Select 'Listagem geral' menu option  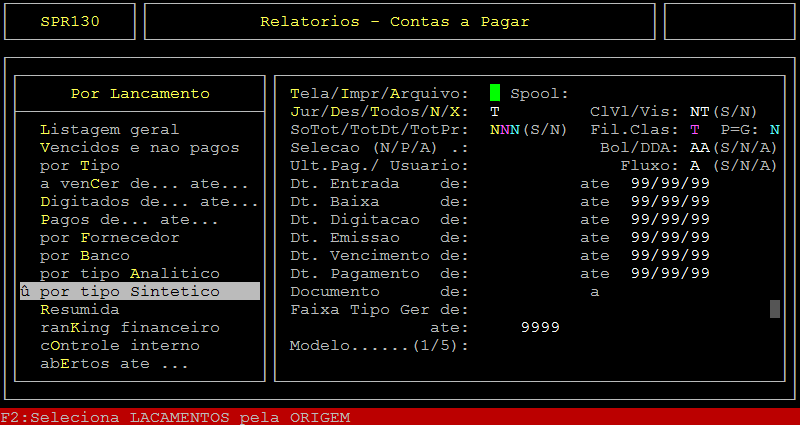[110, 129]
